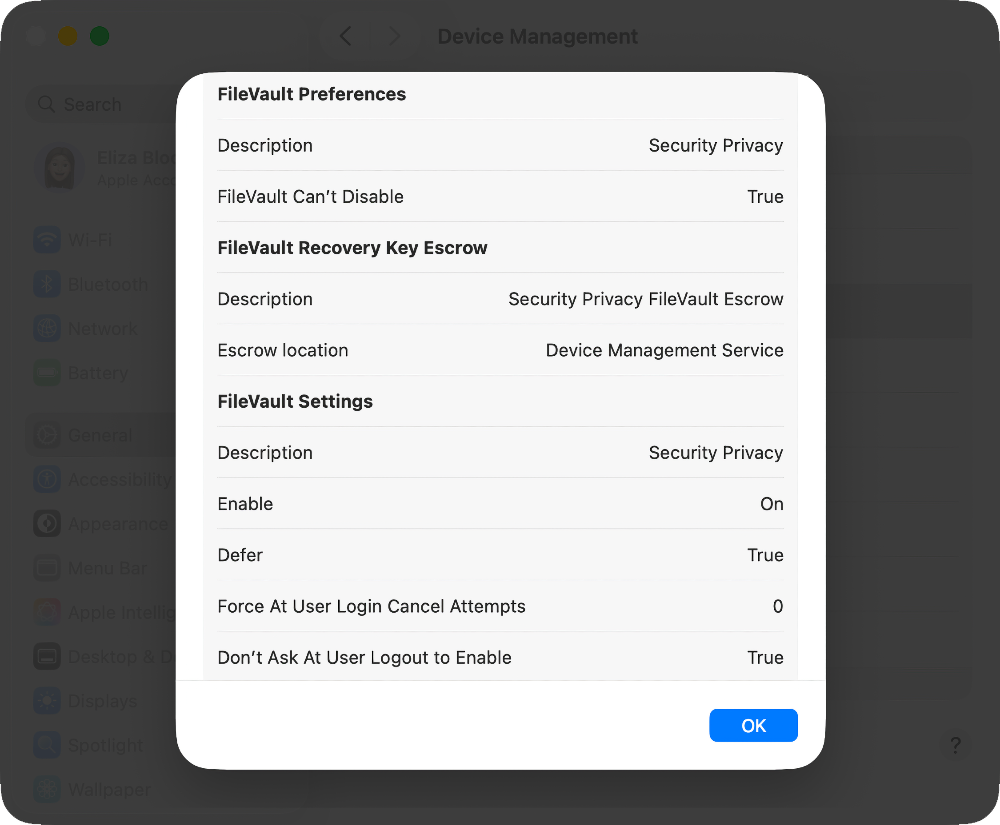Open Battery settings
This screenshot has width=1000, height=825.
(x=90, y=373)
